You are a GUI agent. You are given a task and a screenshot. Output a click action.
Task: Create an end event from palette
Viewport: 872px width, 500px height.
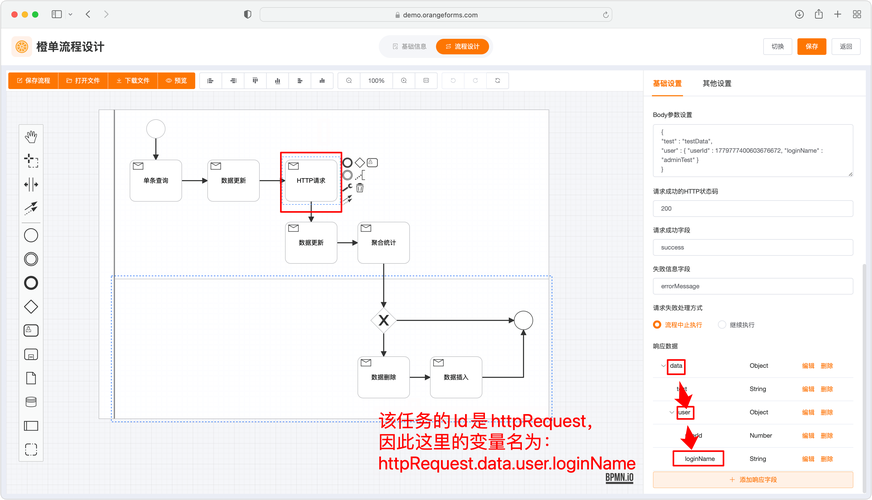point(31,283)
